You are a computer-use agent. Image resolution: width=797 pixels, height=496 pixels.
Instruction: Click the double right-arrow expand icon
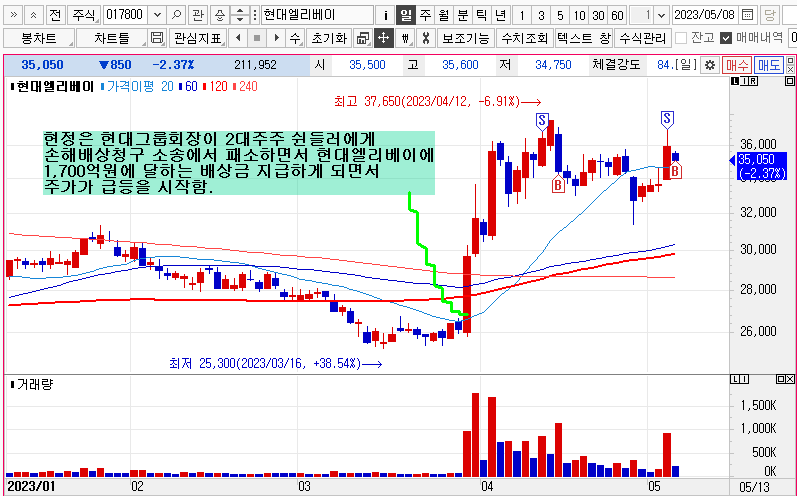coord(14,15)
